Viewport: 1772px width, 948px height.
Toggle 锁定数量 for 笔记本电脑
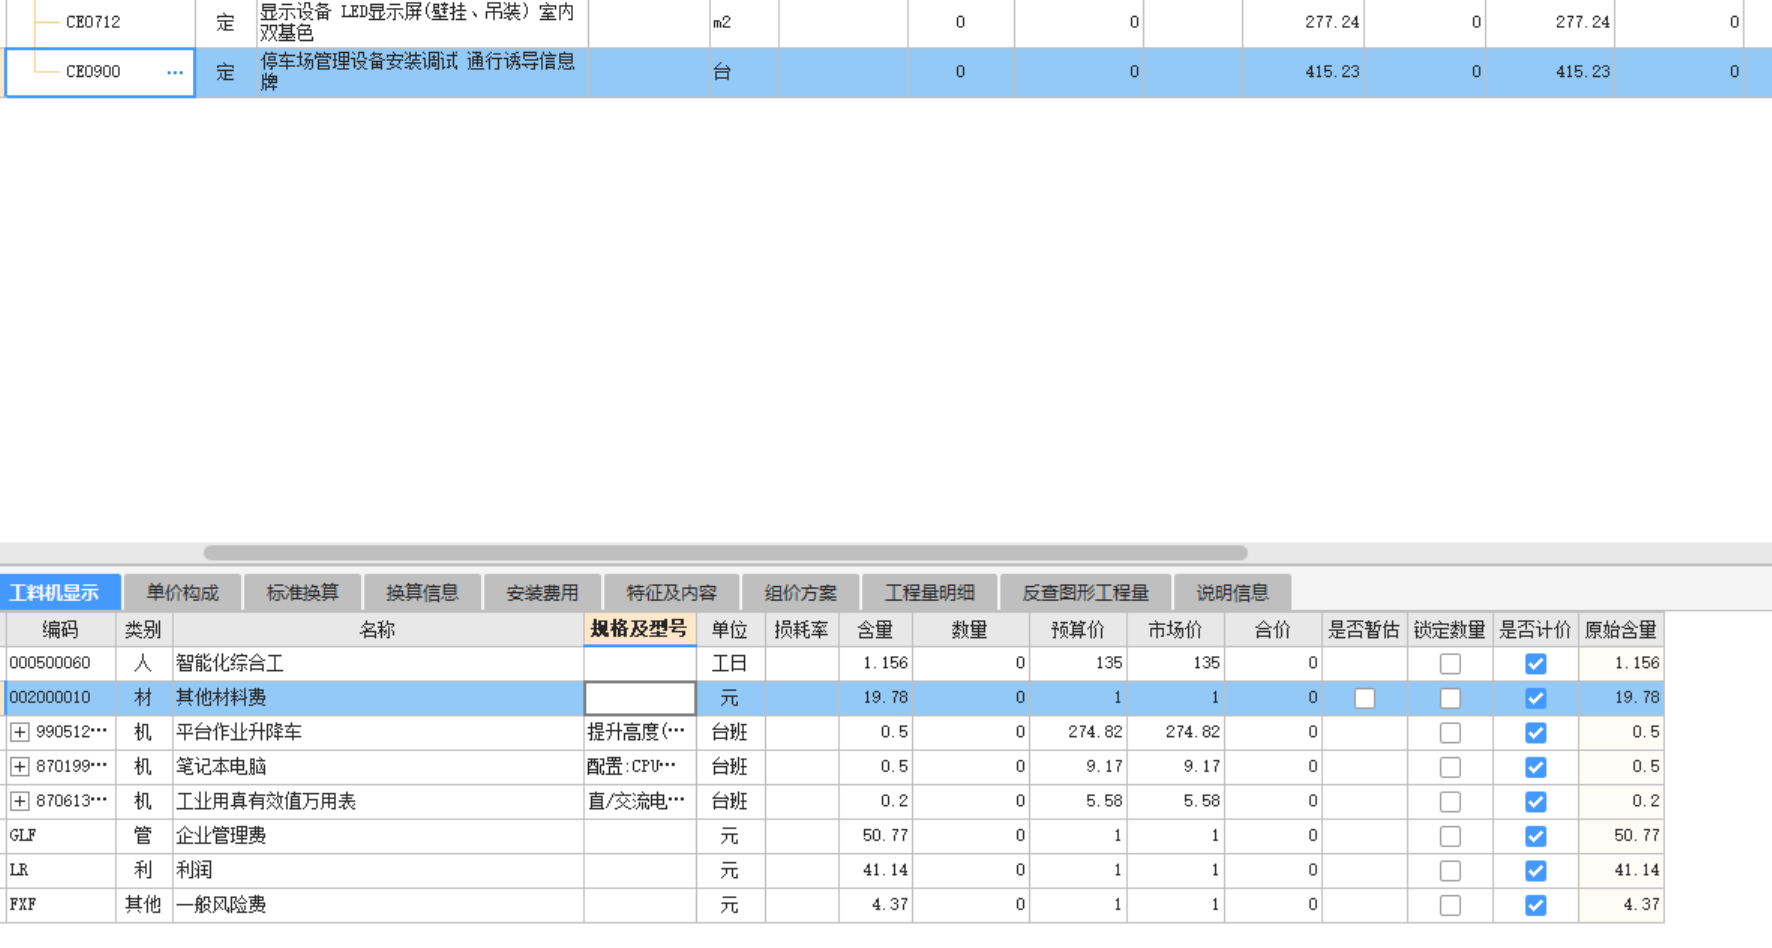pyautogui.click(x=1450, y=767)
